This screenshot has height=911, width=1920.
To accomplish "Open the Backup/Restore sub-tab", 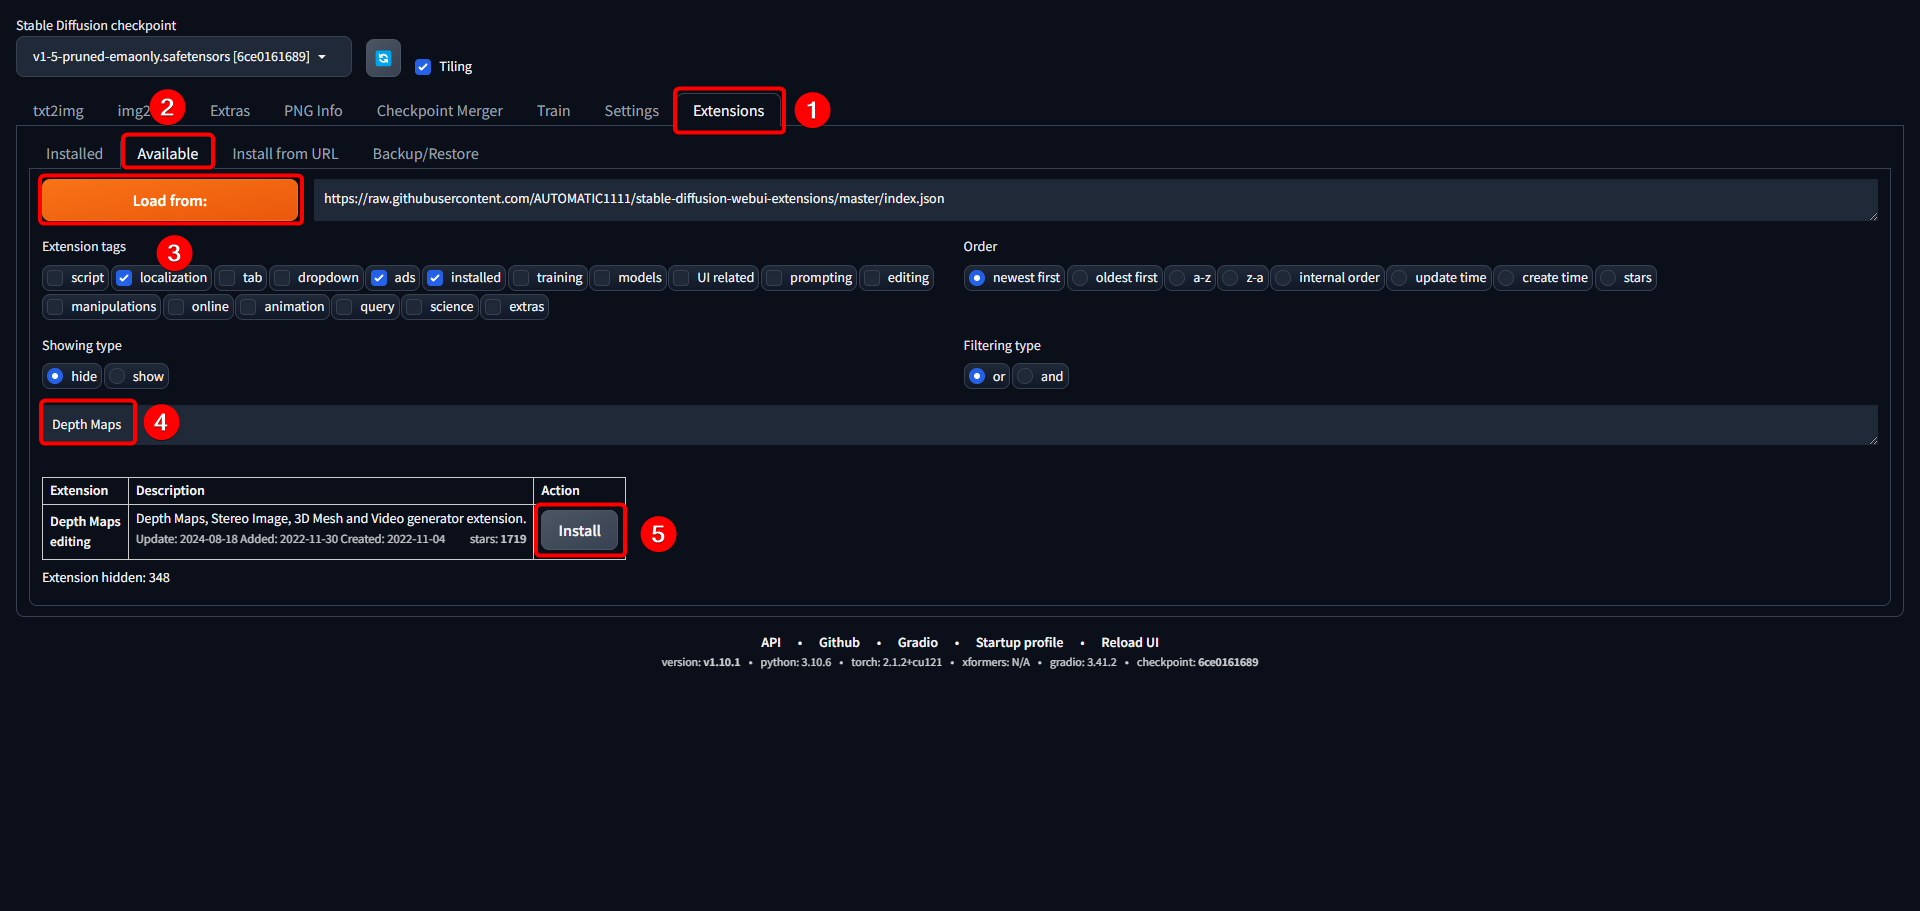I will pyautogui.click(x=425, y=154).
